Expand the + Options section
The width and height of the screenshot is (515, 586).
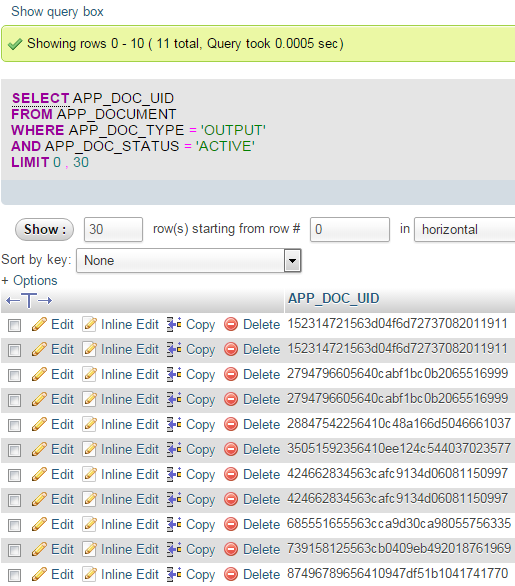pos(30,281)
